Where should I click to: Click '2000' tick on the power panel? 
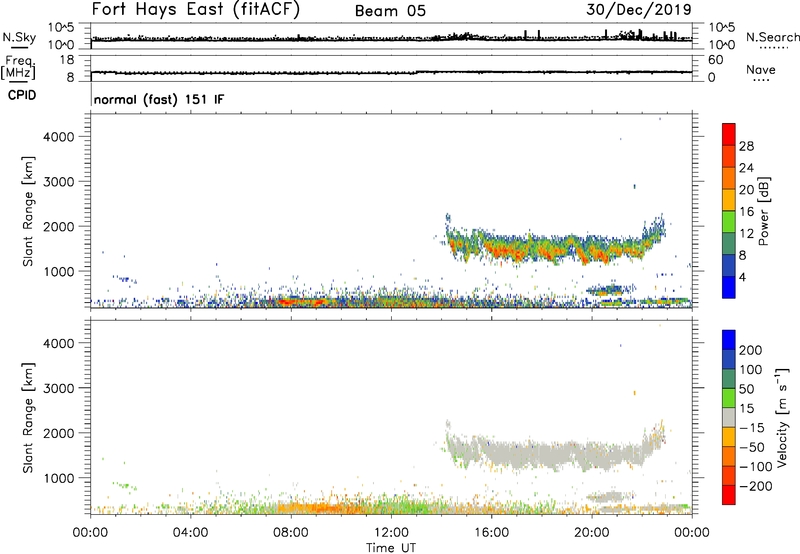(x=59, y=226)
